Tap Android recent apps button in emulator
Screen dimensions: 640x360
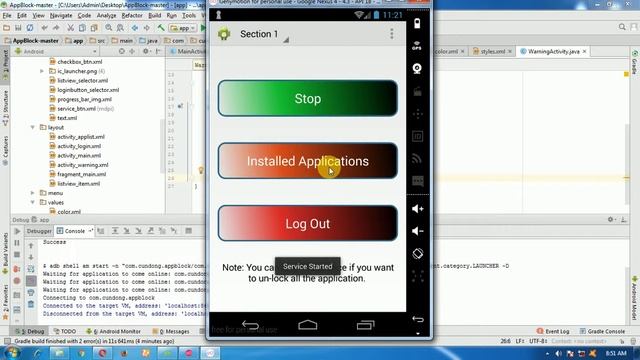click(365, 325)
